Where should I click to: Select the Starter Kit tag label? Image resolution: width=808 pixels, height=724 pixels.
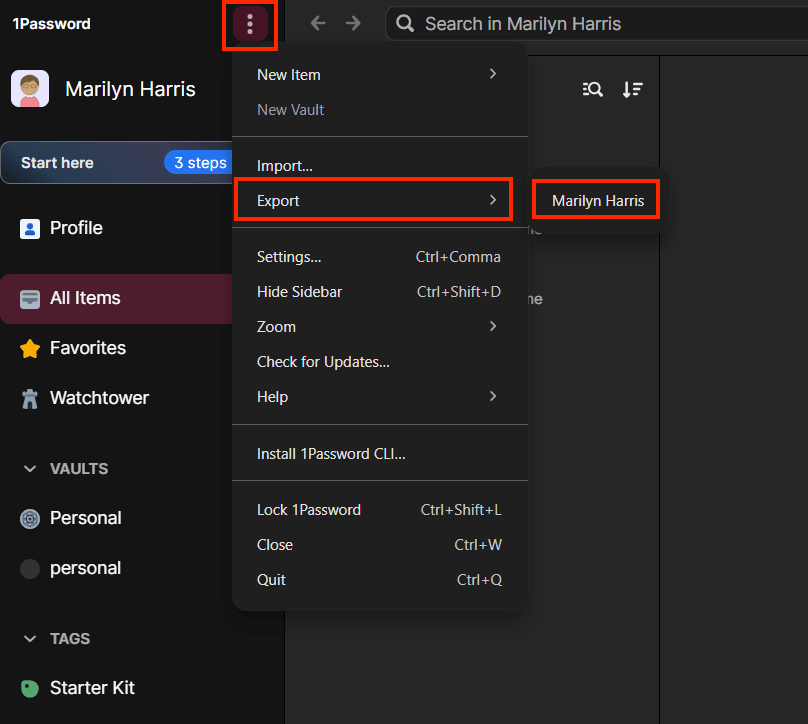pos(92,688)
